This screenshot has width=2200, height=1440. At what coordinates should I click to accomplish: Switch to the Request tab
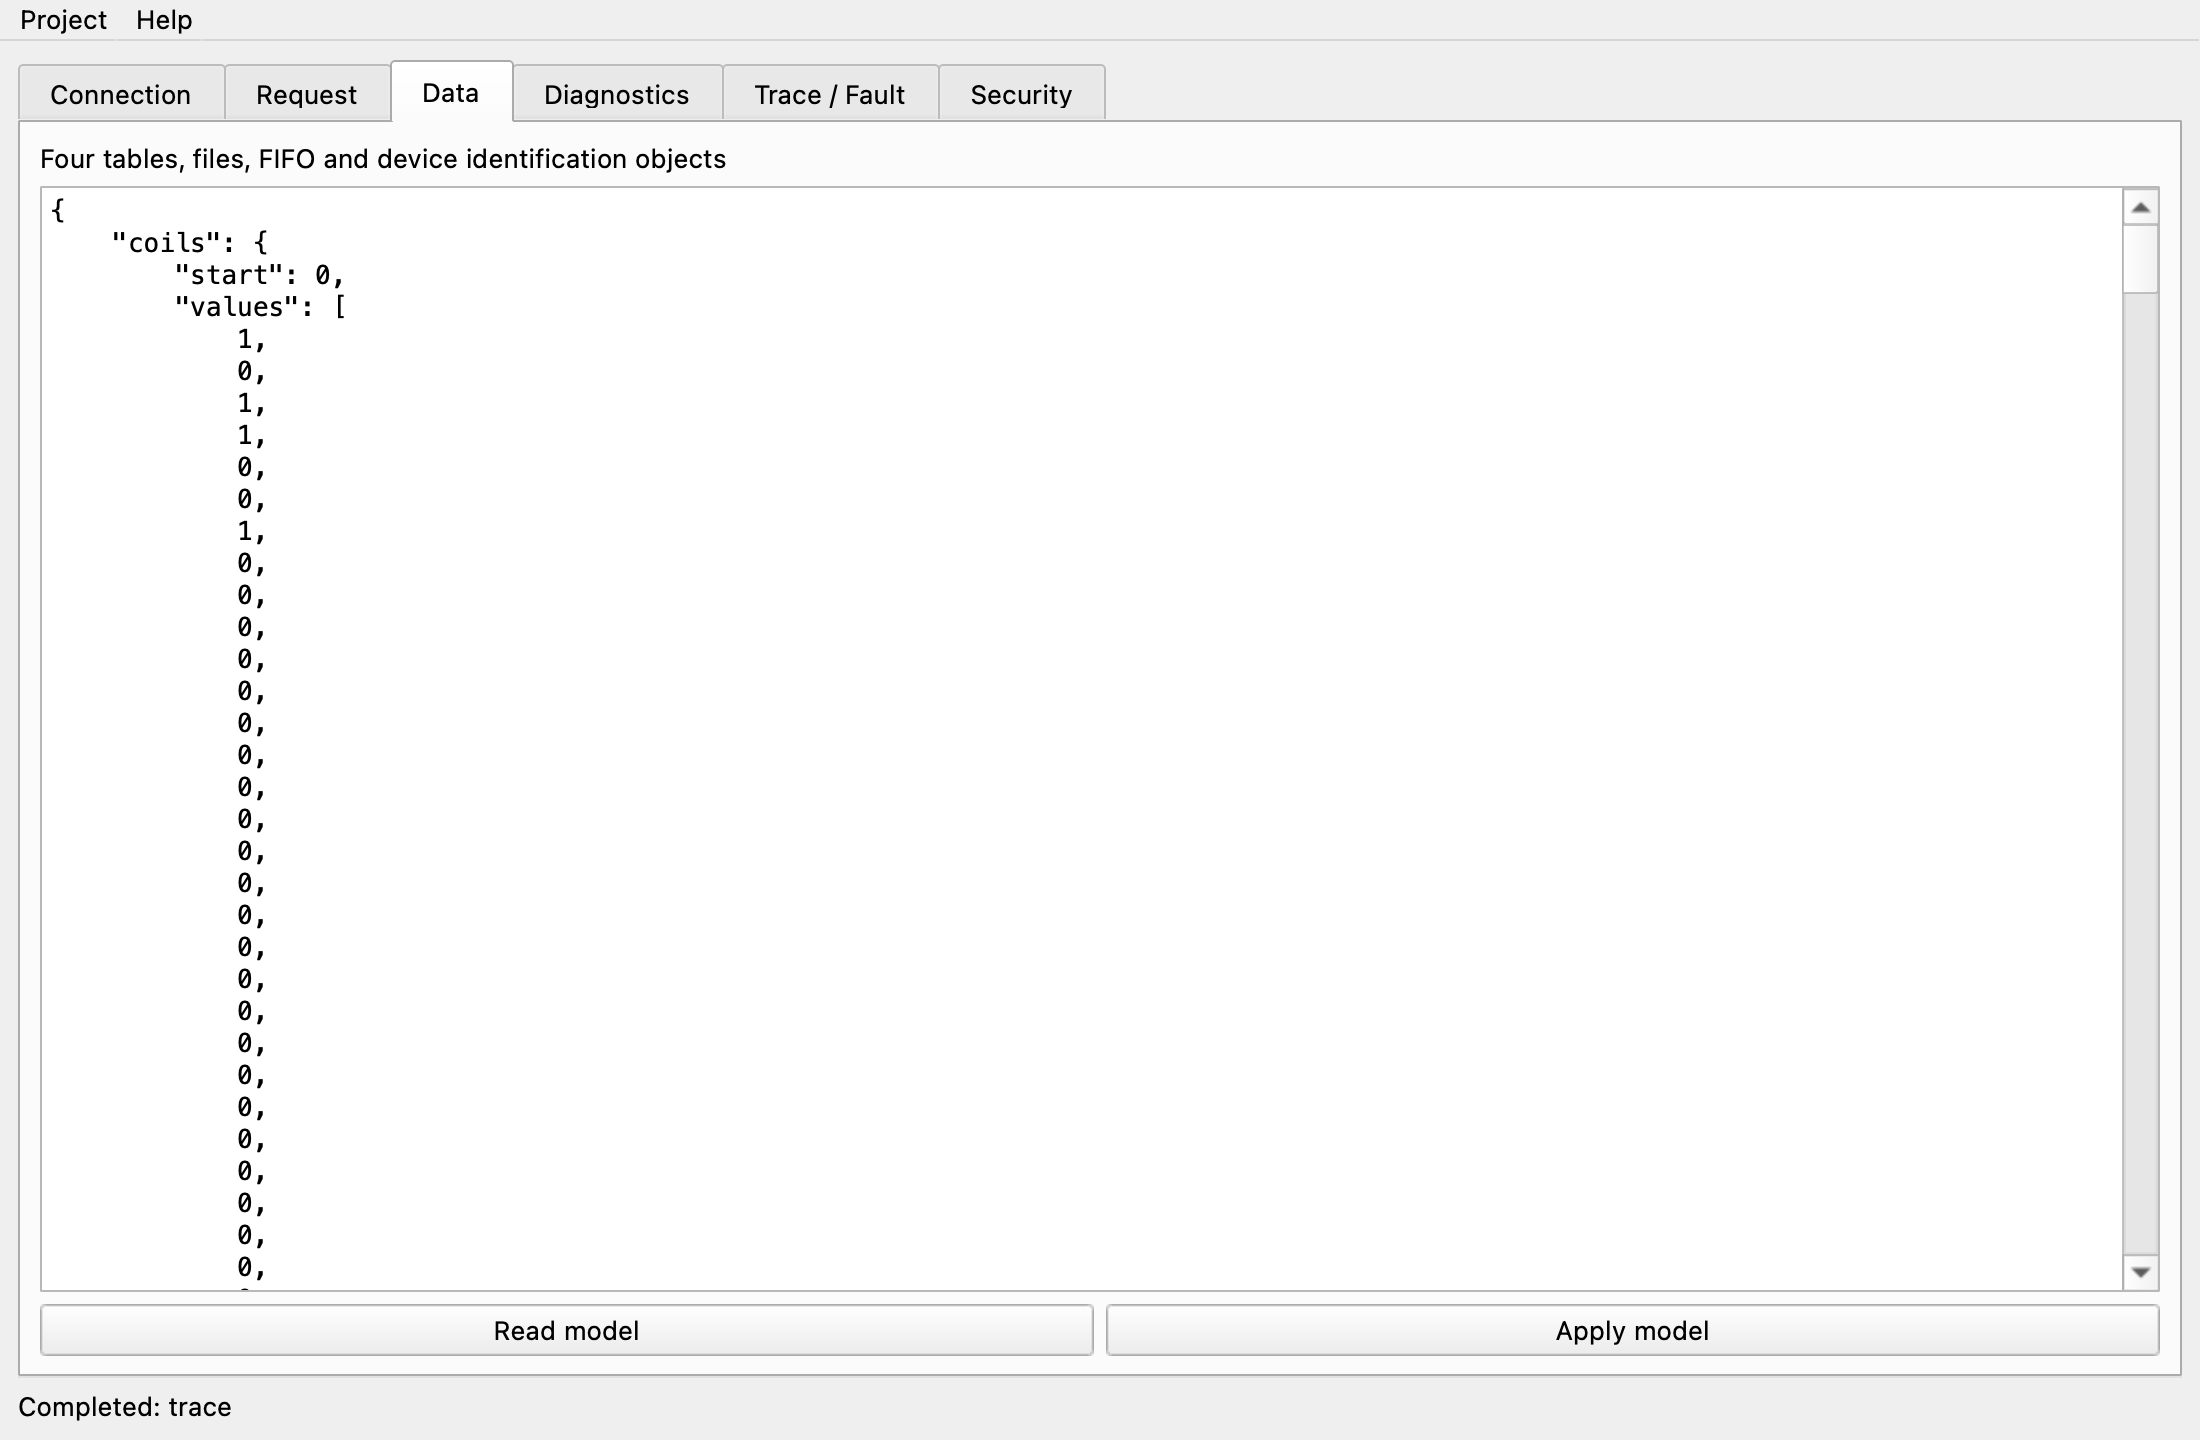click(306, 94)
